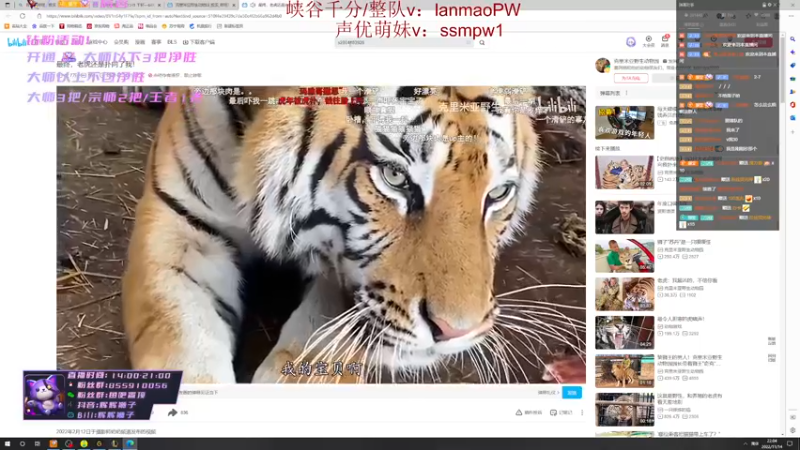Viewport: 800px width, 450px height.
Task: Click the report warning triangle icon
Action: coord(518,412)
